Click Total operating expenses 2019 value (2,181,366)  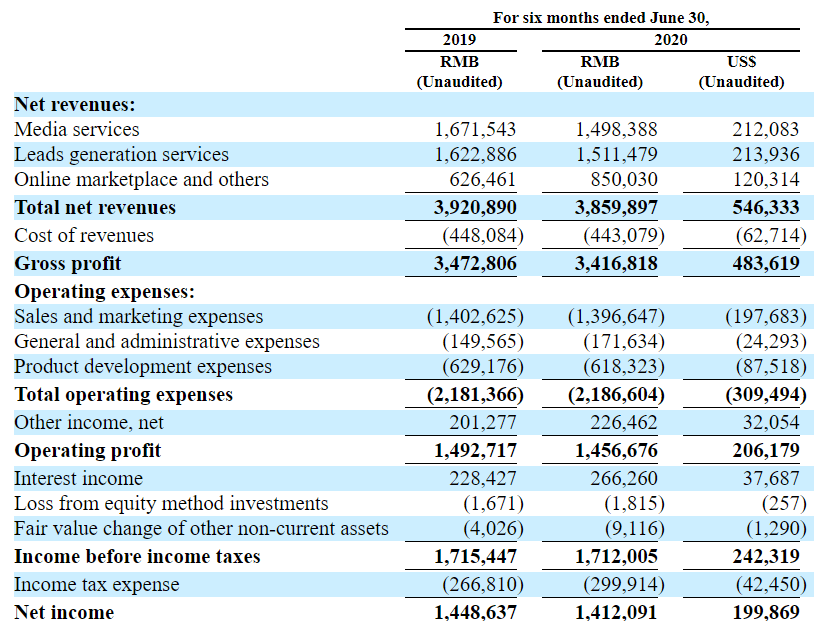click(475, 395)
